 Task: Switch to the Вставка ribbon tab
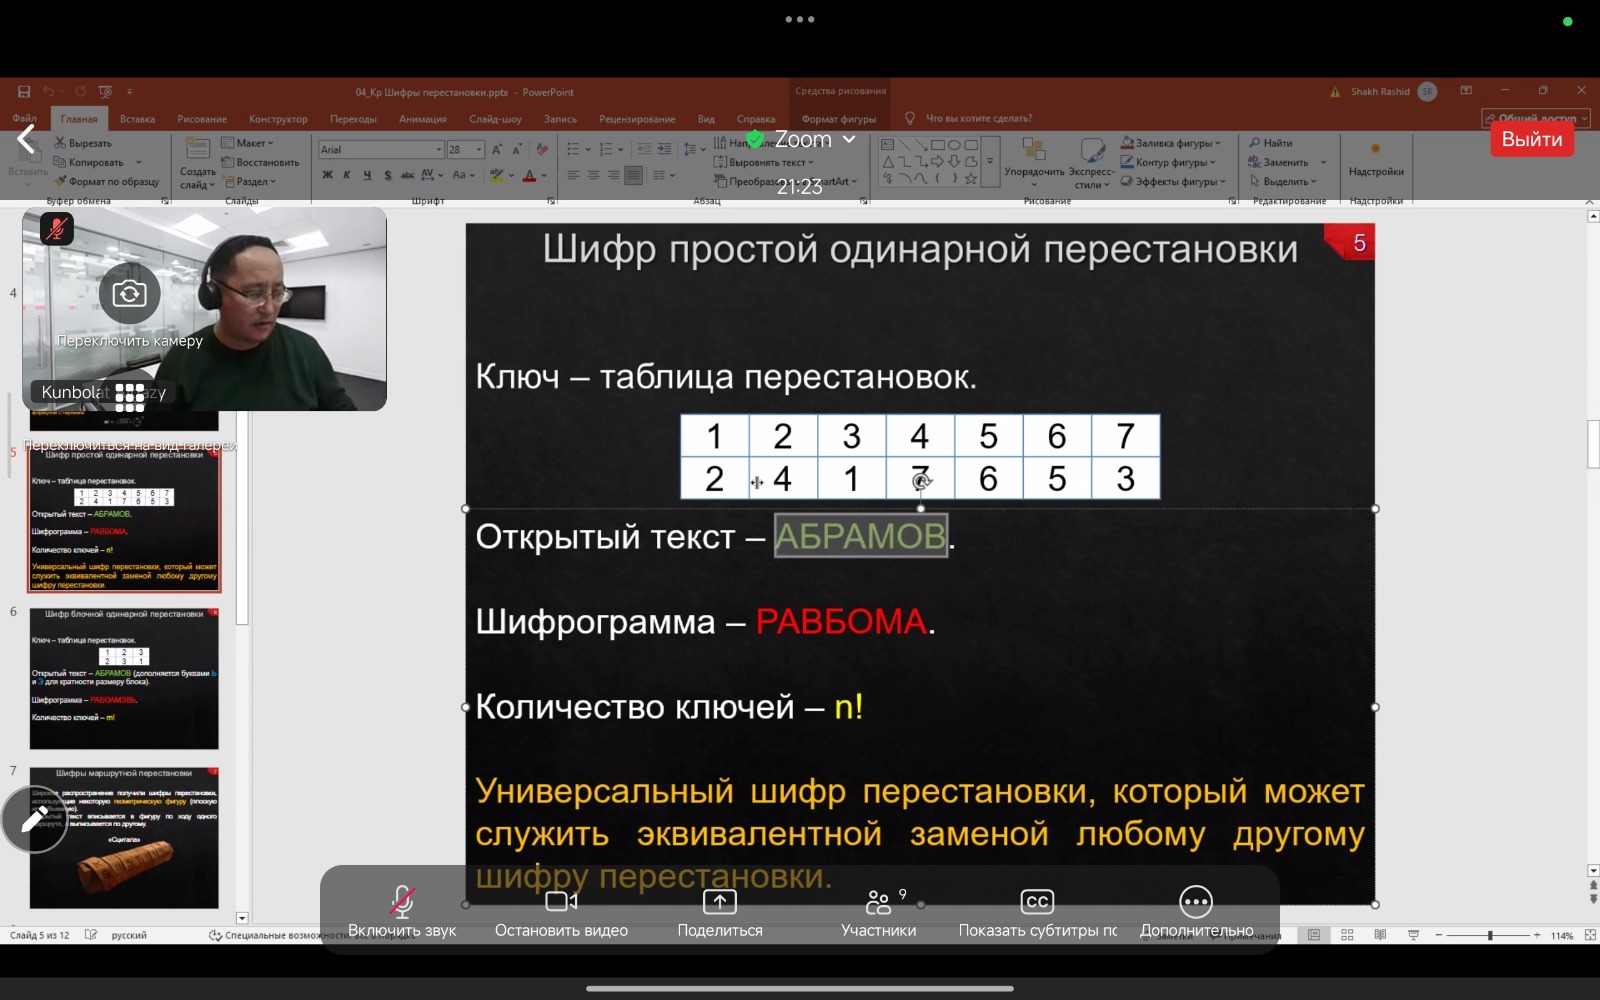137,119
